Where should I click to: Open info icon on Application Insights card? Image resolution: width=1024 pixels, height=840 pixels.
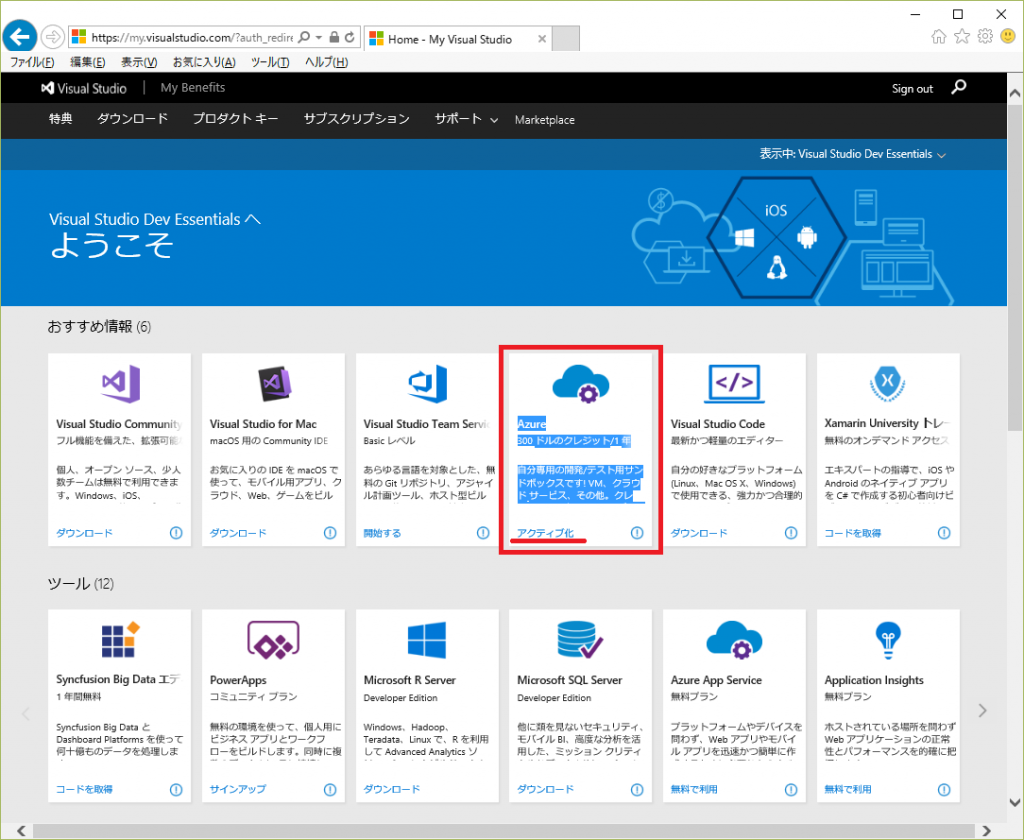pyautogui.click(x=944, y=789)
